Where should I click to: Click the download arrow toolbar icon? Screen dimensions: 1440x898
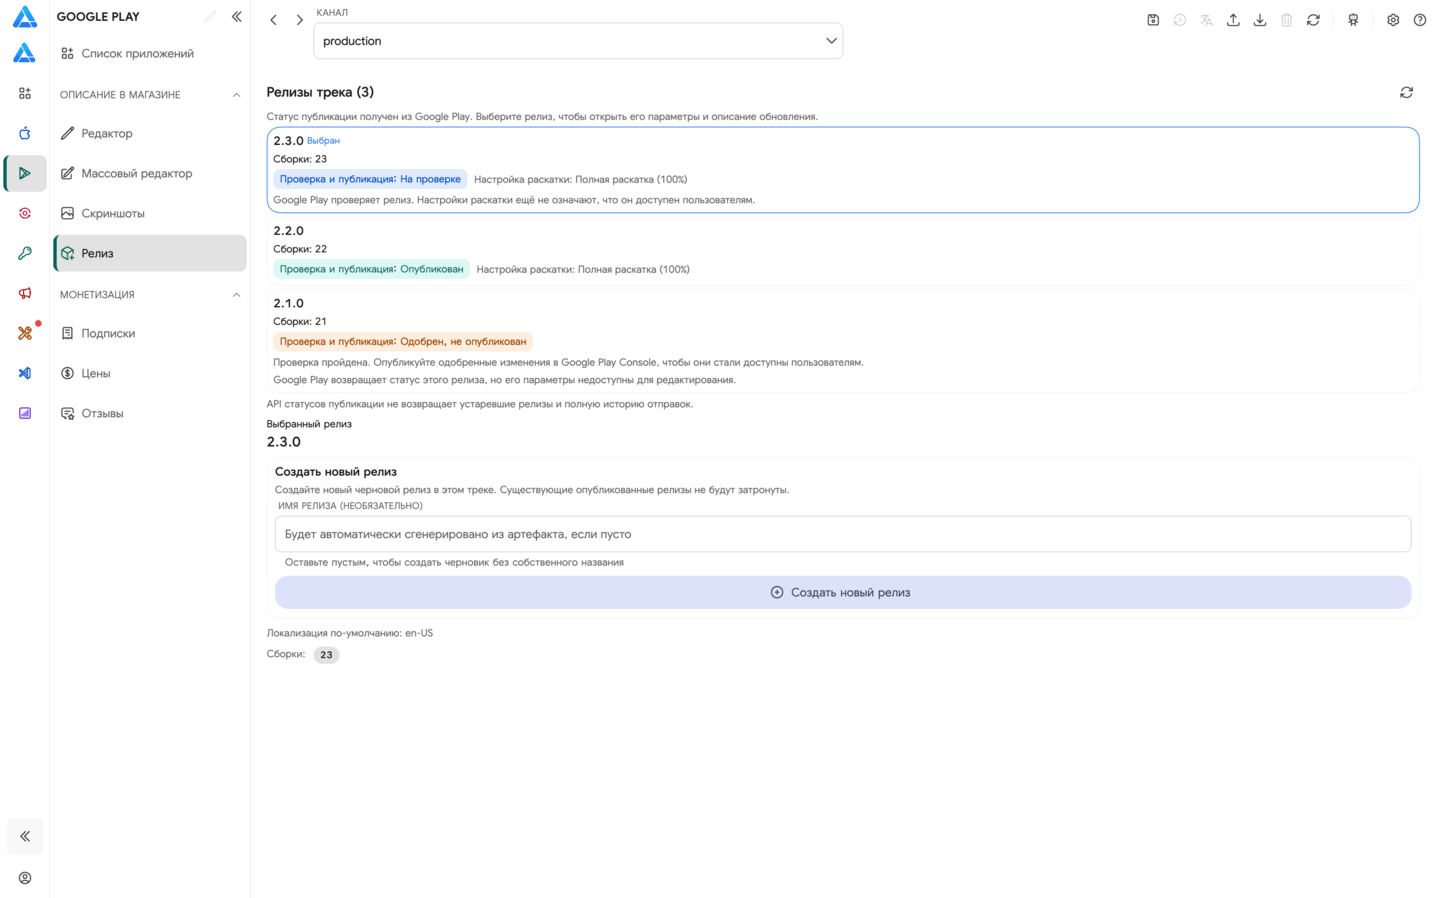coord(1260,20)
